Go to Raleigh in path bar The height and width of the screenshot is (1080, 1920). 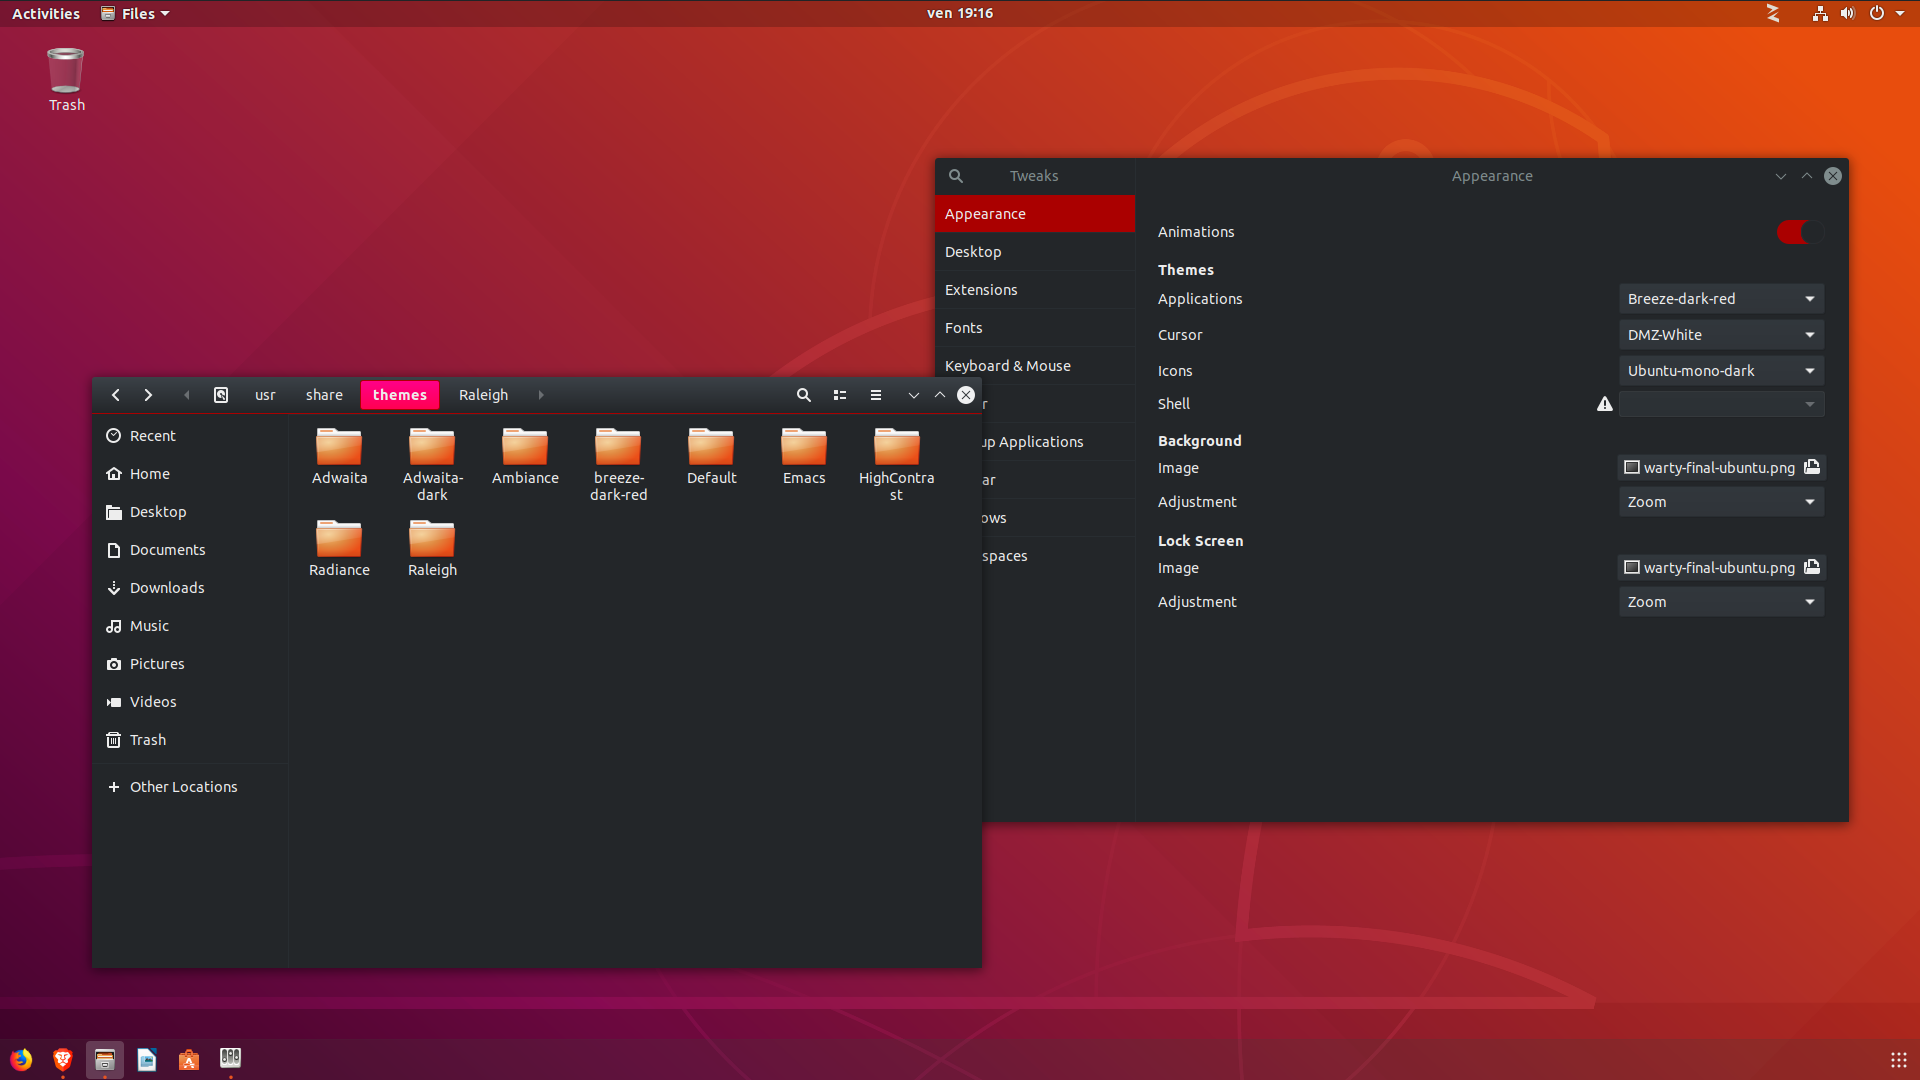click(483, 395)
